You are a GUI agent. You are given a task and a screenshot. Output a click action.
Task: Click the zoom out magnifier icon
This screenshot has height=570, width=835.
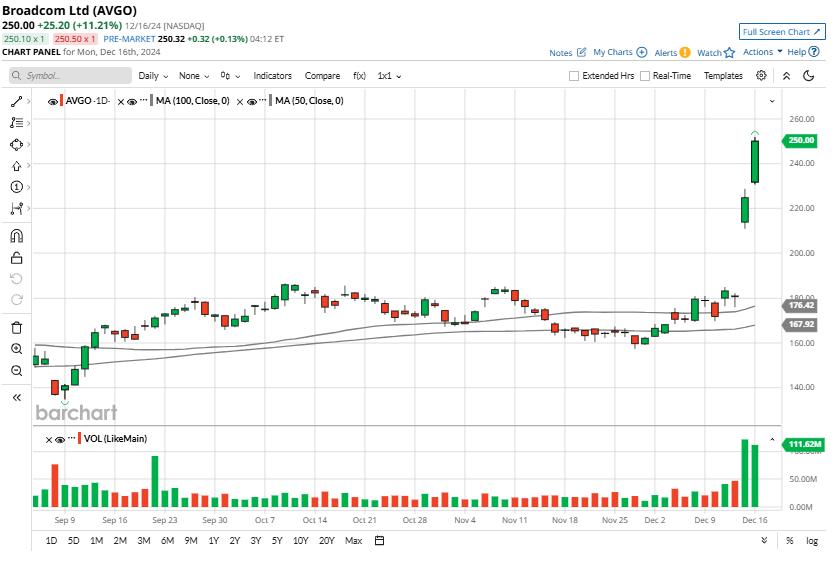17,371
